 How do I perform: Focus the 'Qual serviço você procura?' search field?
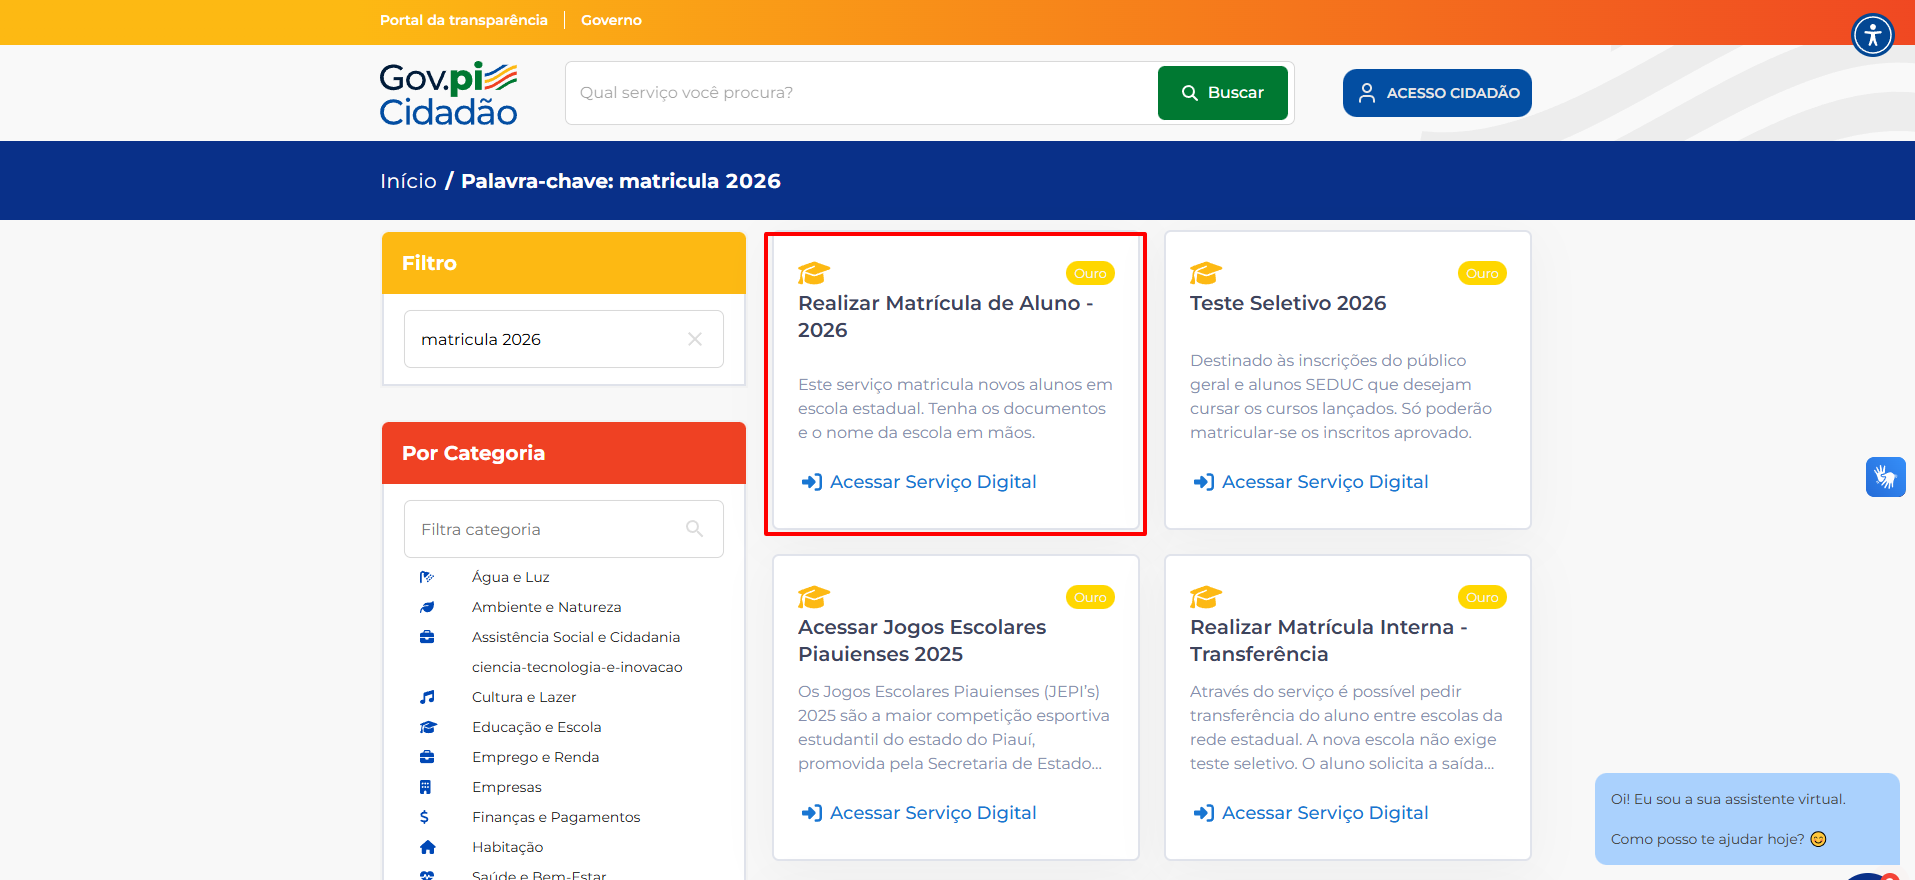pos(860,93)
